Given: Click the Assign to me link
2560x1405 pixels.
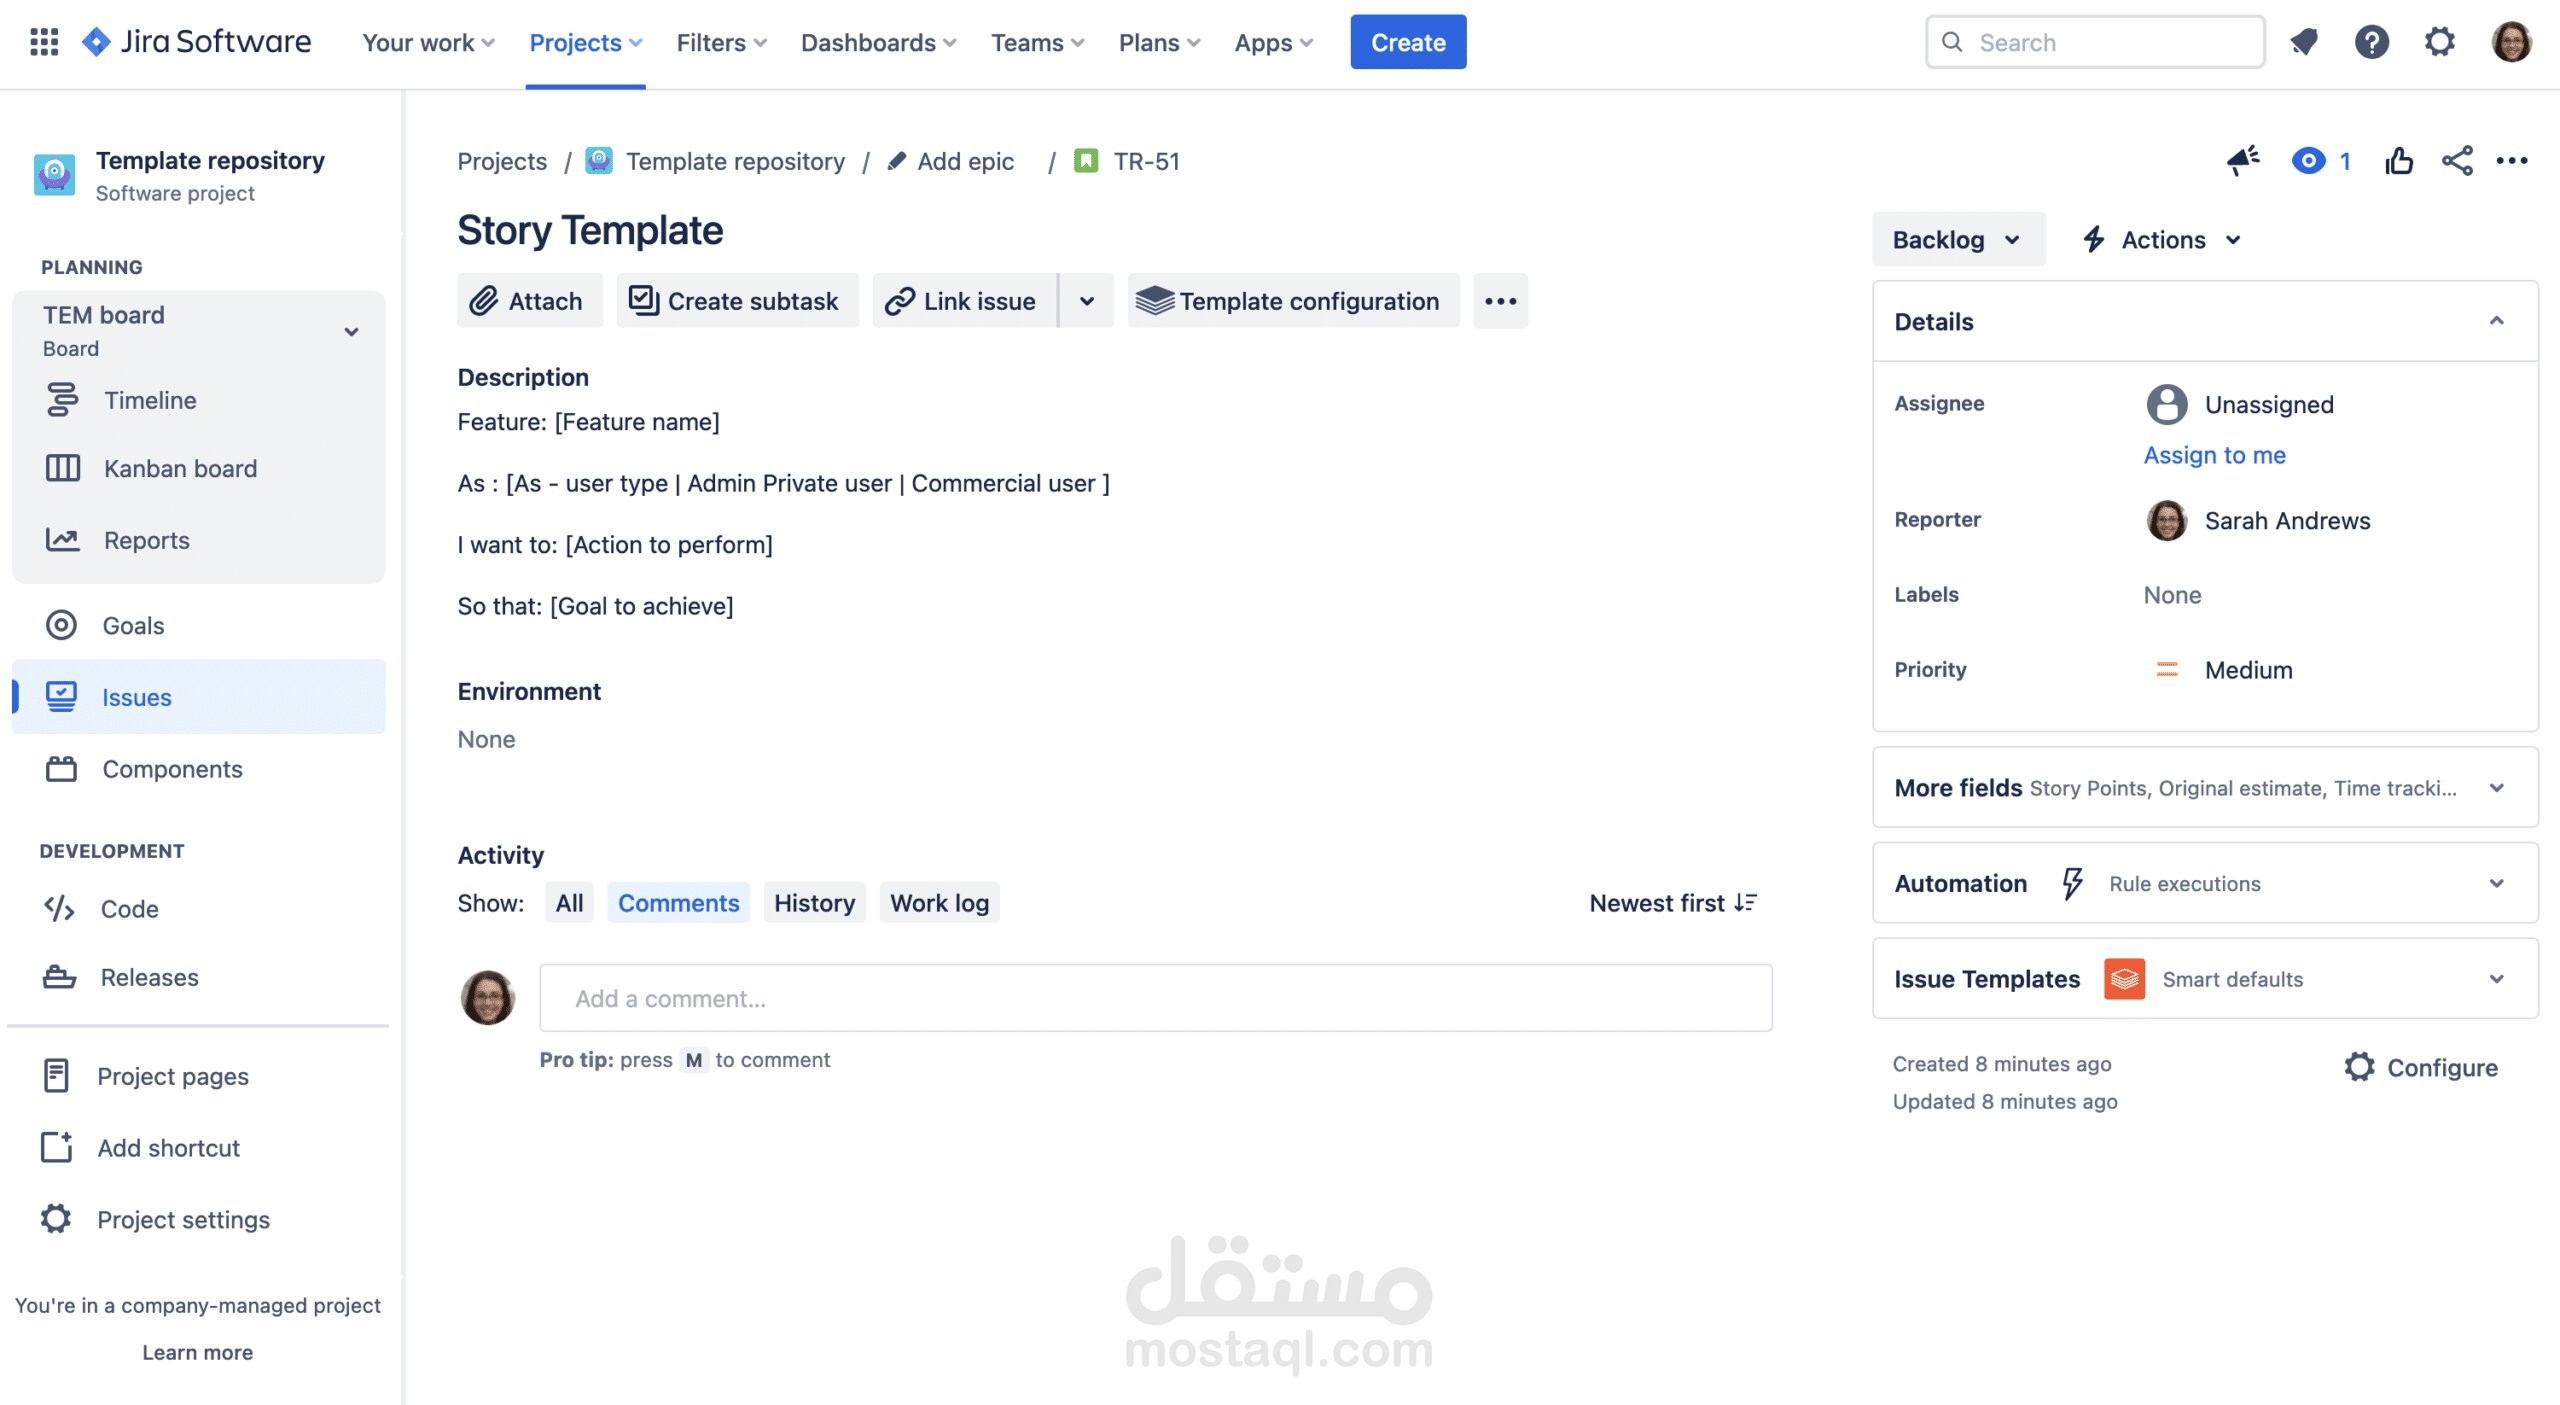Looking at the screenshot, I should (x=2214, y=455).
